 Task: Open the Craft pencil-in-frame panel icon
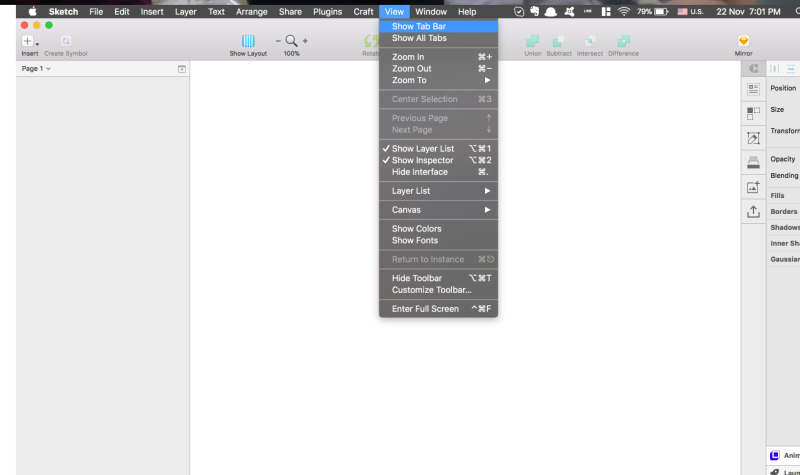click(754, 138)
